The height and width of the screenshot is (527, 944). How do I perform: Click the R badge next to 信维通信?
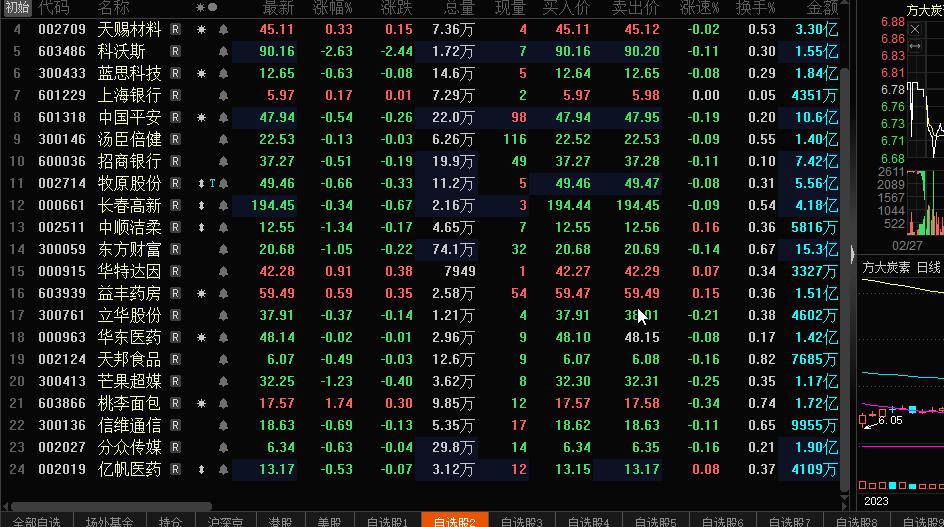coord(175,425)
